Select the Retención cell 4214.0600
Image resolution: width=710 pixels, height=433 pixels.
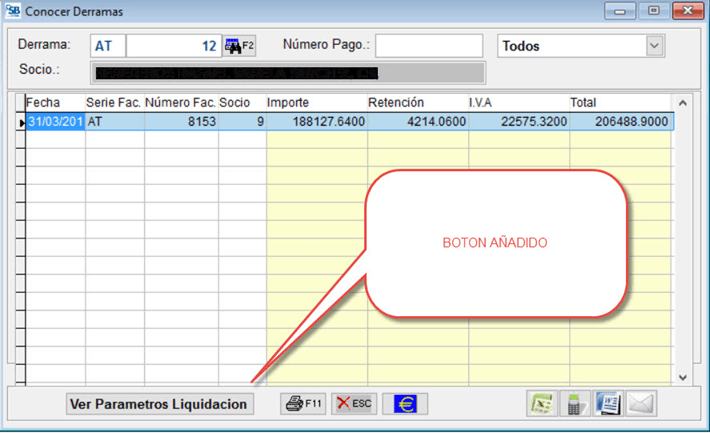[418, 121]
